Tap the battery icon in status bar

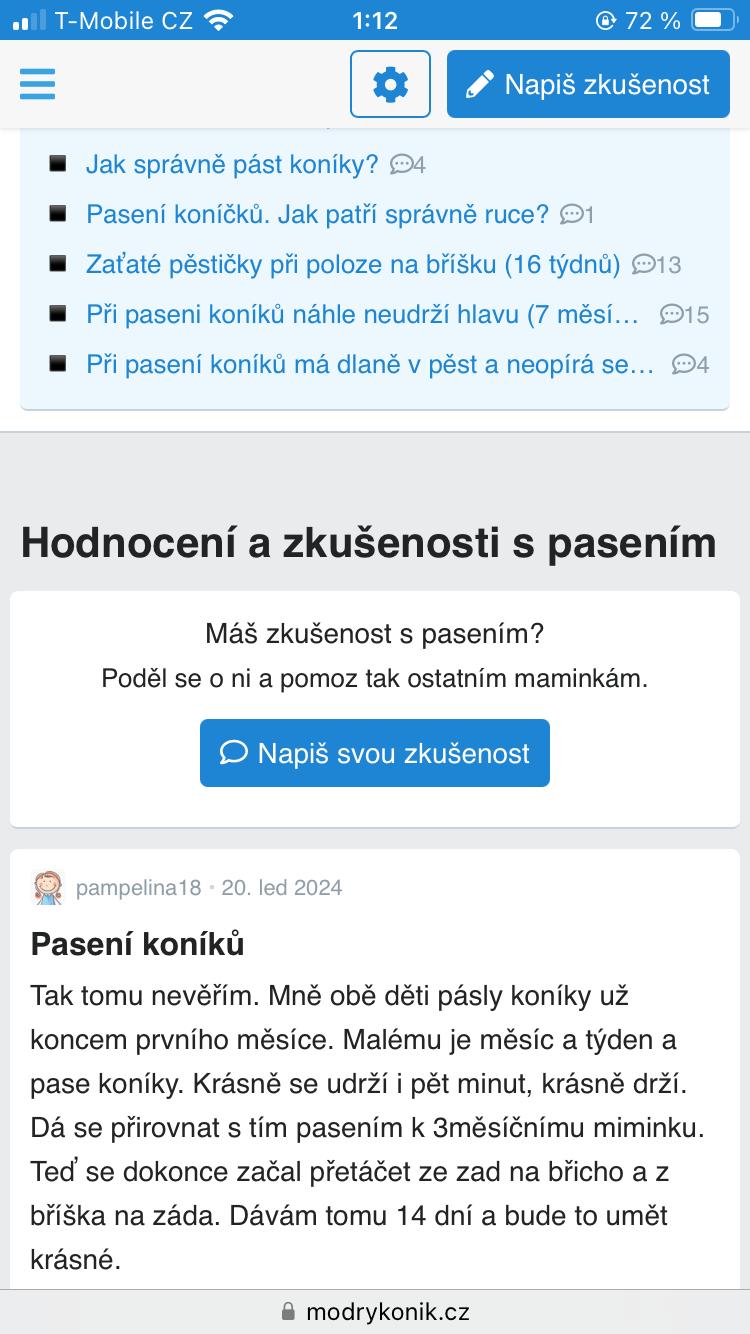click(x=711, y=20)
